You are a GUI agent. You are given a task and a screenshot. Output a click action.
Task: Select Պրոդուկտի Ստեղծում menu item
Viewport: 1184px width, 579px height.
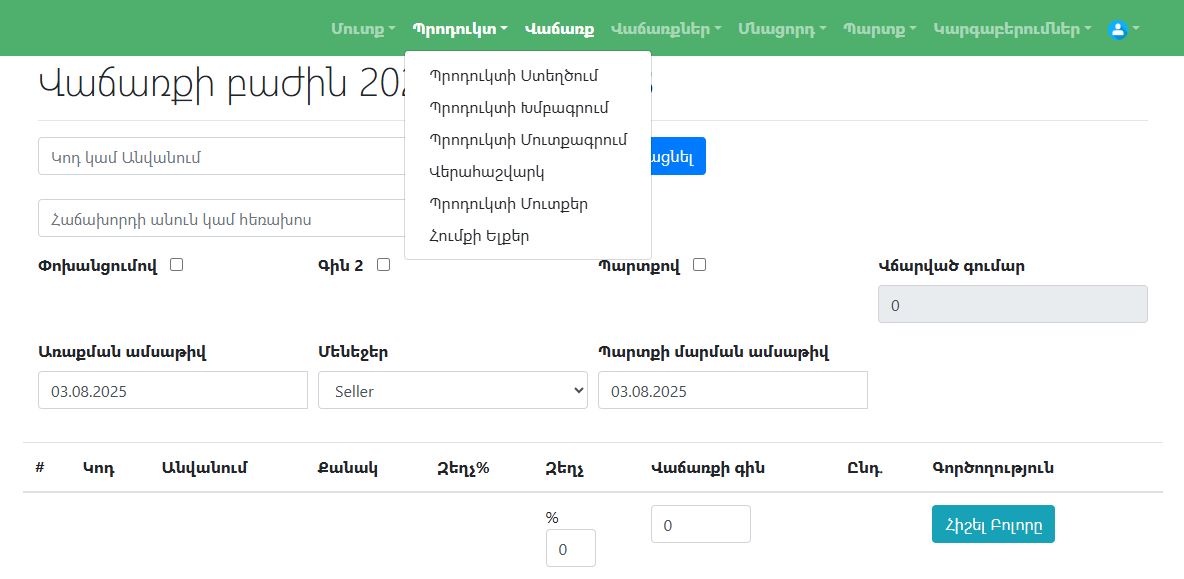[527, 75]
